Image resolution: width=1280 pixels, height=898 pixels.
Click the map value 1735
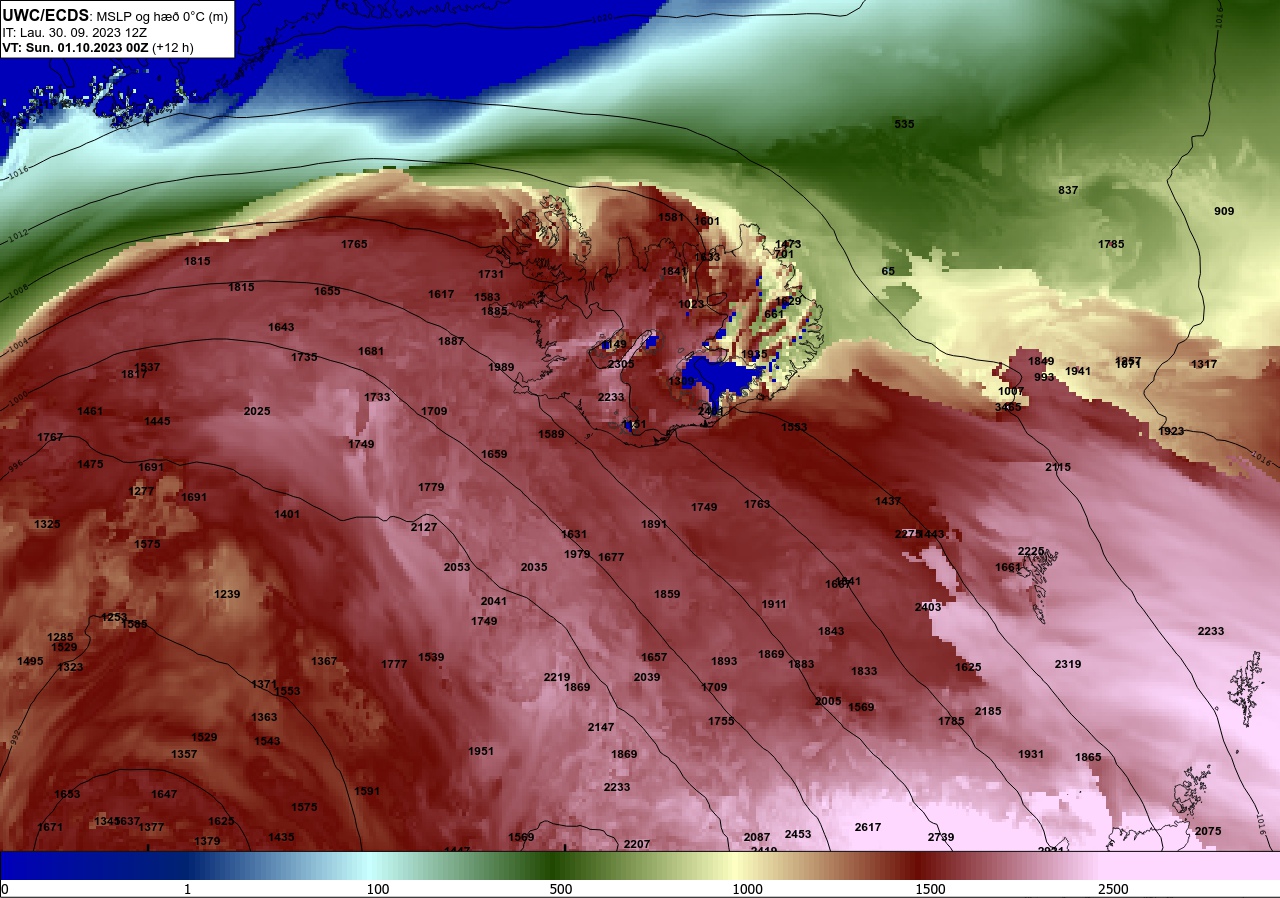click(304, 357)
